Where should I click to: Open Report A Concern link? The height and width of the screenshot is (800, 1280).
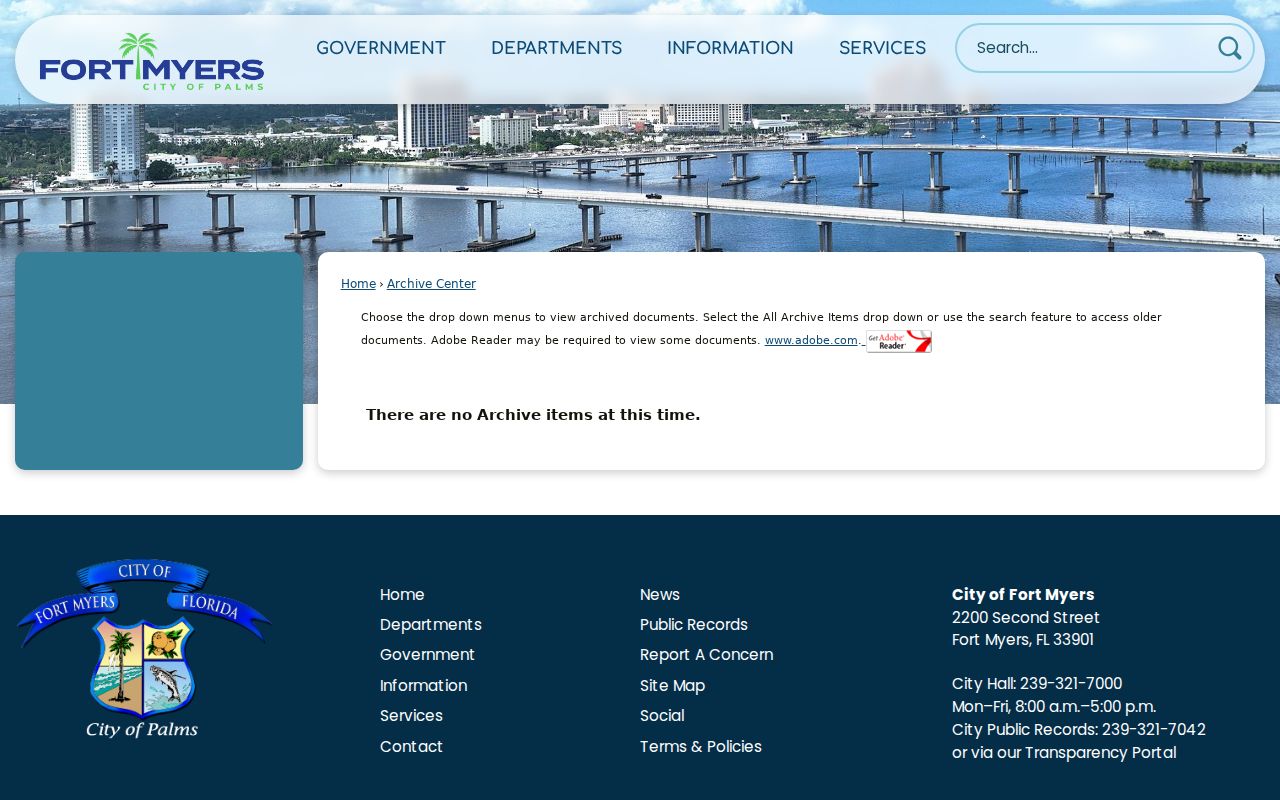(x=707, y=654)
